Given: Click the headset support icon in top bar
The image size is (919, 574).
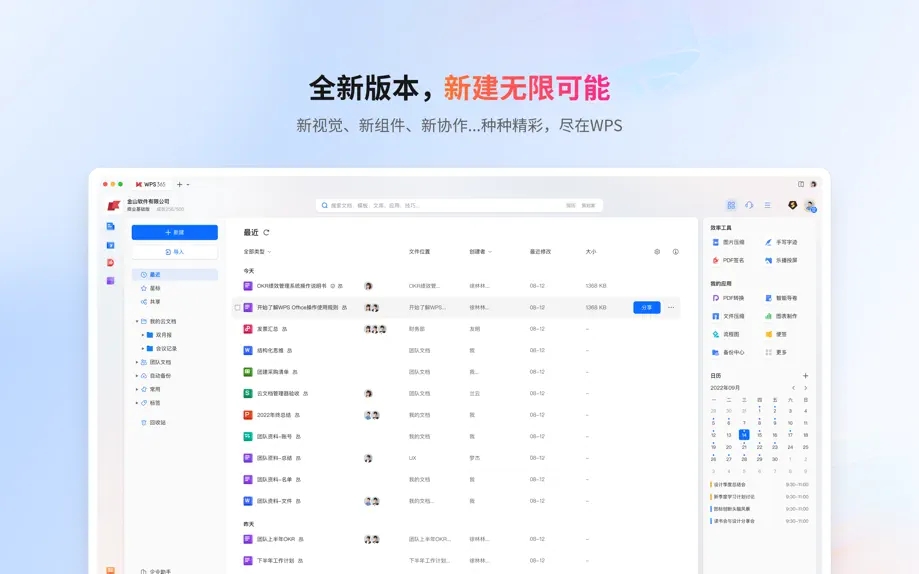Looking at the screenshot, I should (749, 205).
